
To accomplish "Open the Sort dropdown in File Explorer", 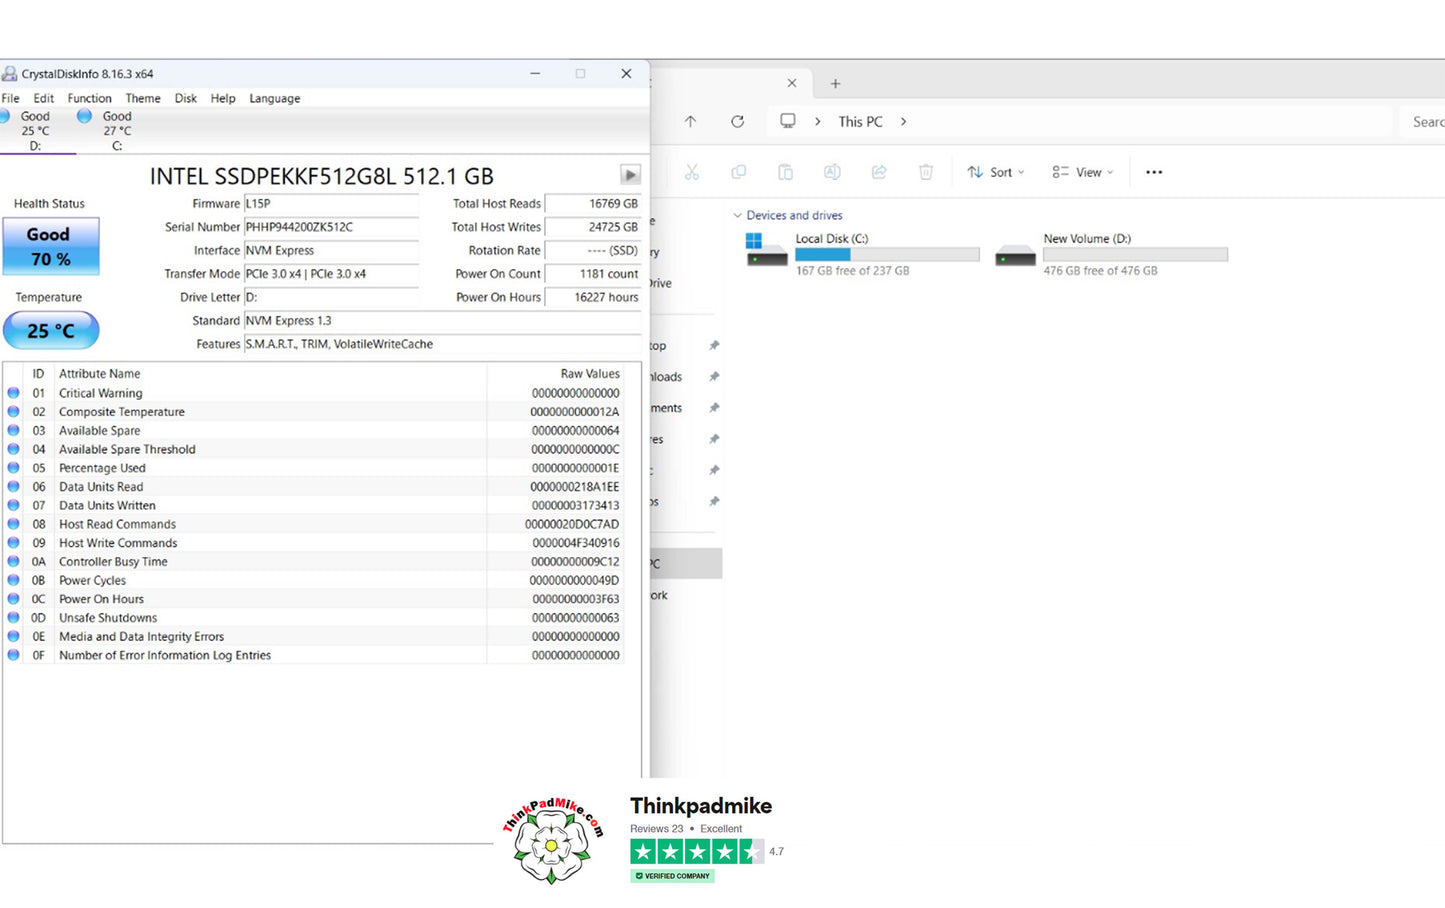I will tap(995, 172).
